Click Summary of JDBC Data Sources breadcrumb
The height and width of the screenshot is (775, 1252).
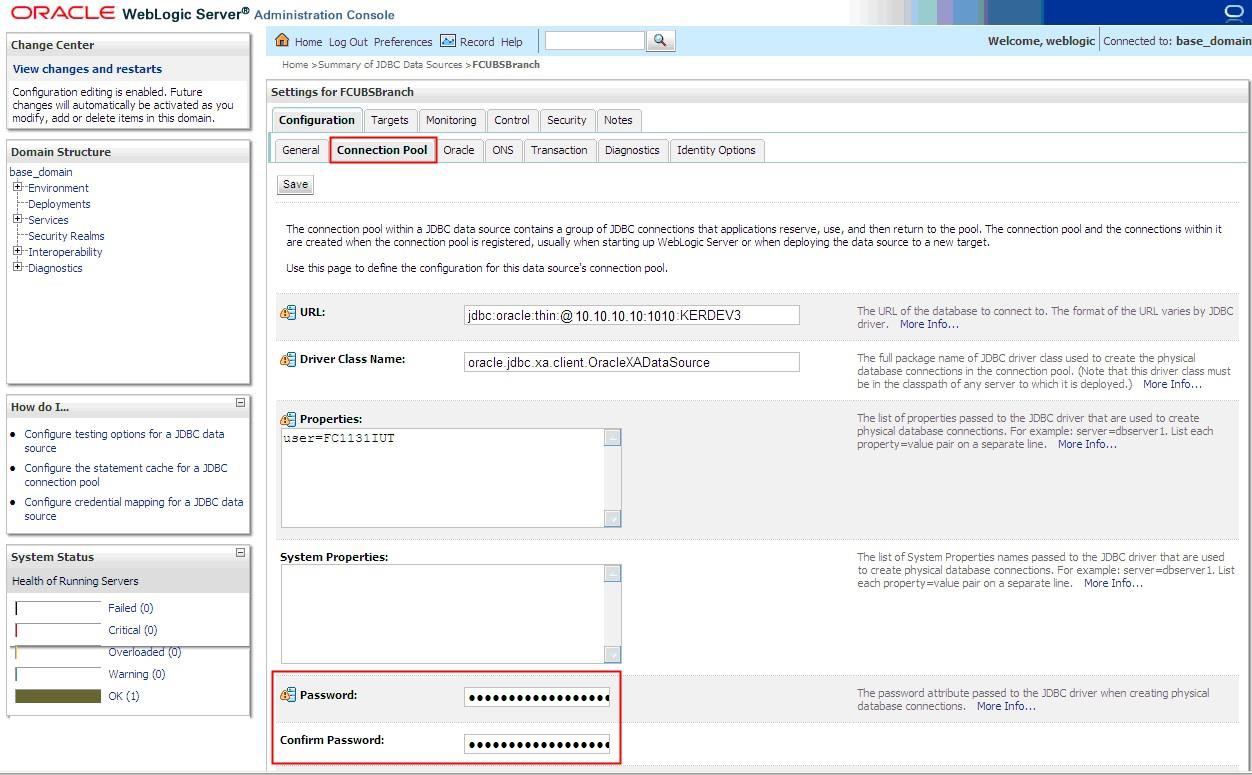pyautogui.click(x=390, y=65)
